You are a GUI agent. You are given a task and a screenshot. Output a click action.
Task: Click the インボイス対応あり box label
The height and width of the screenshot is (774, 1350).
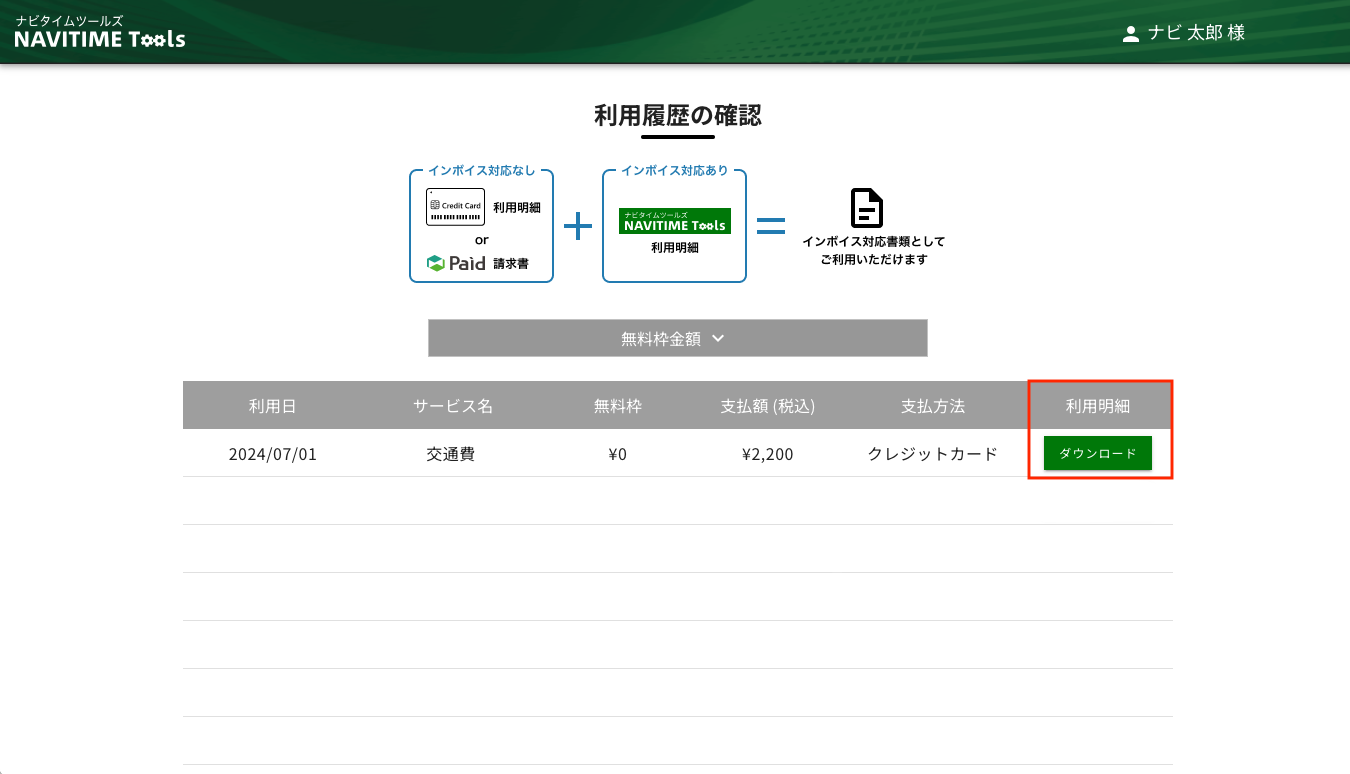pyautogui.click(x=675, y=170)
